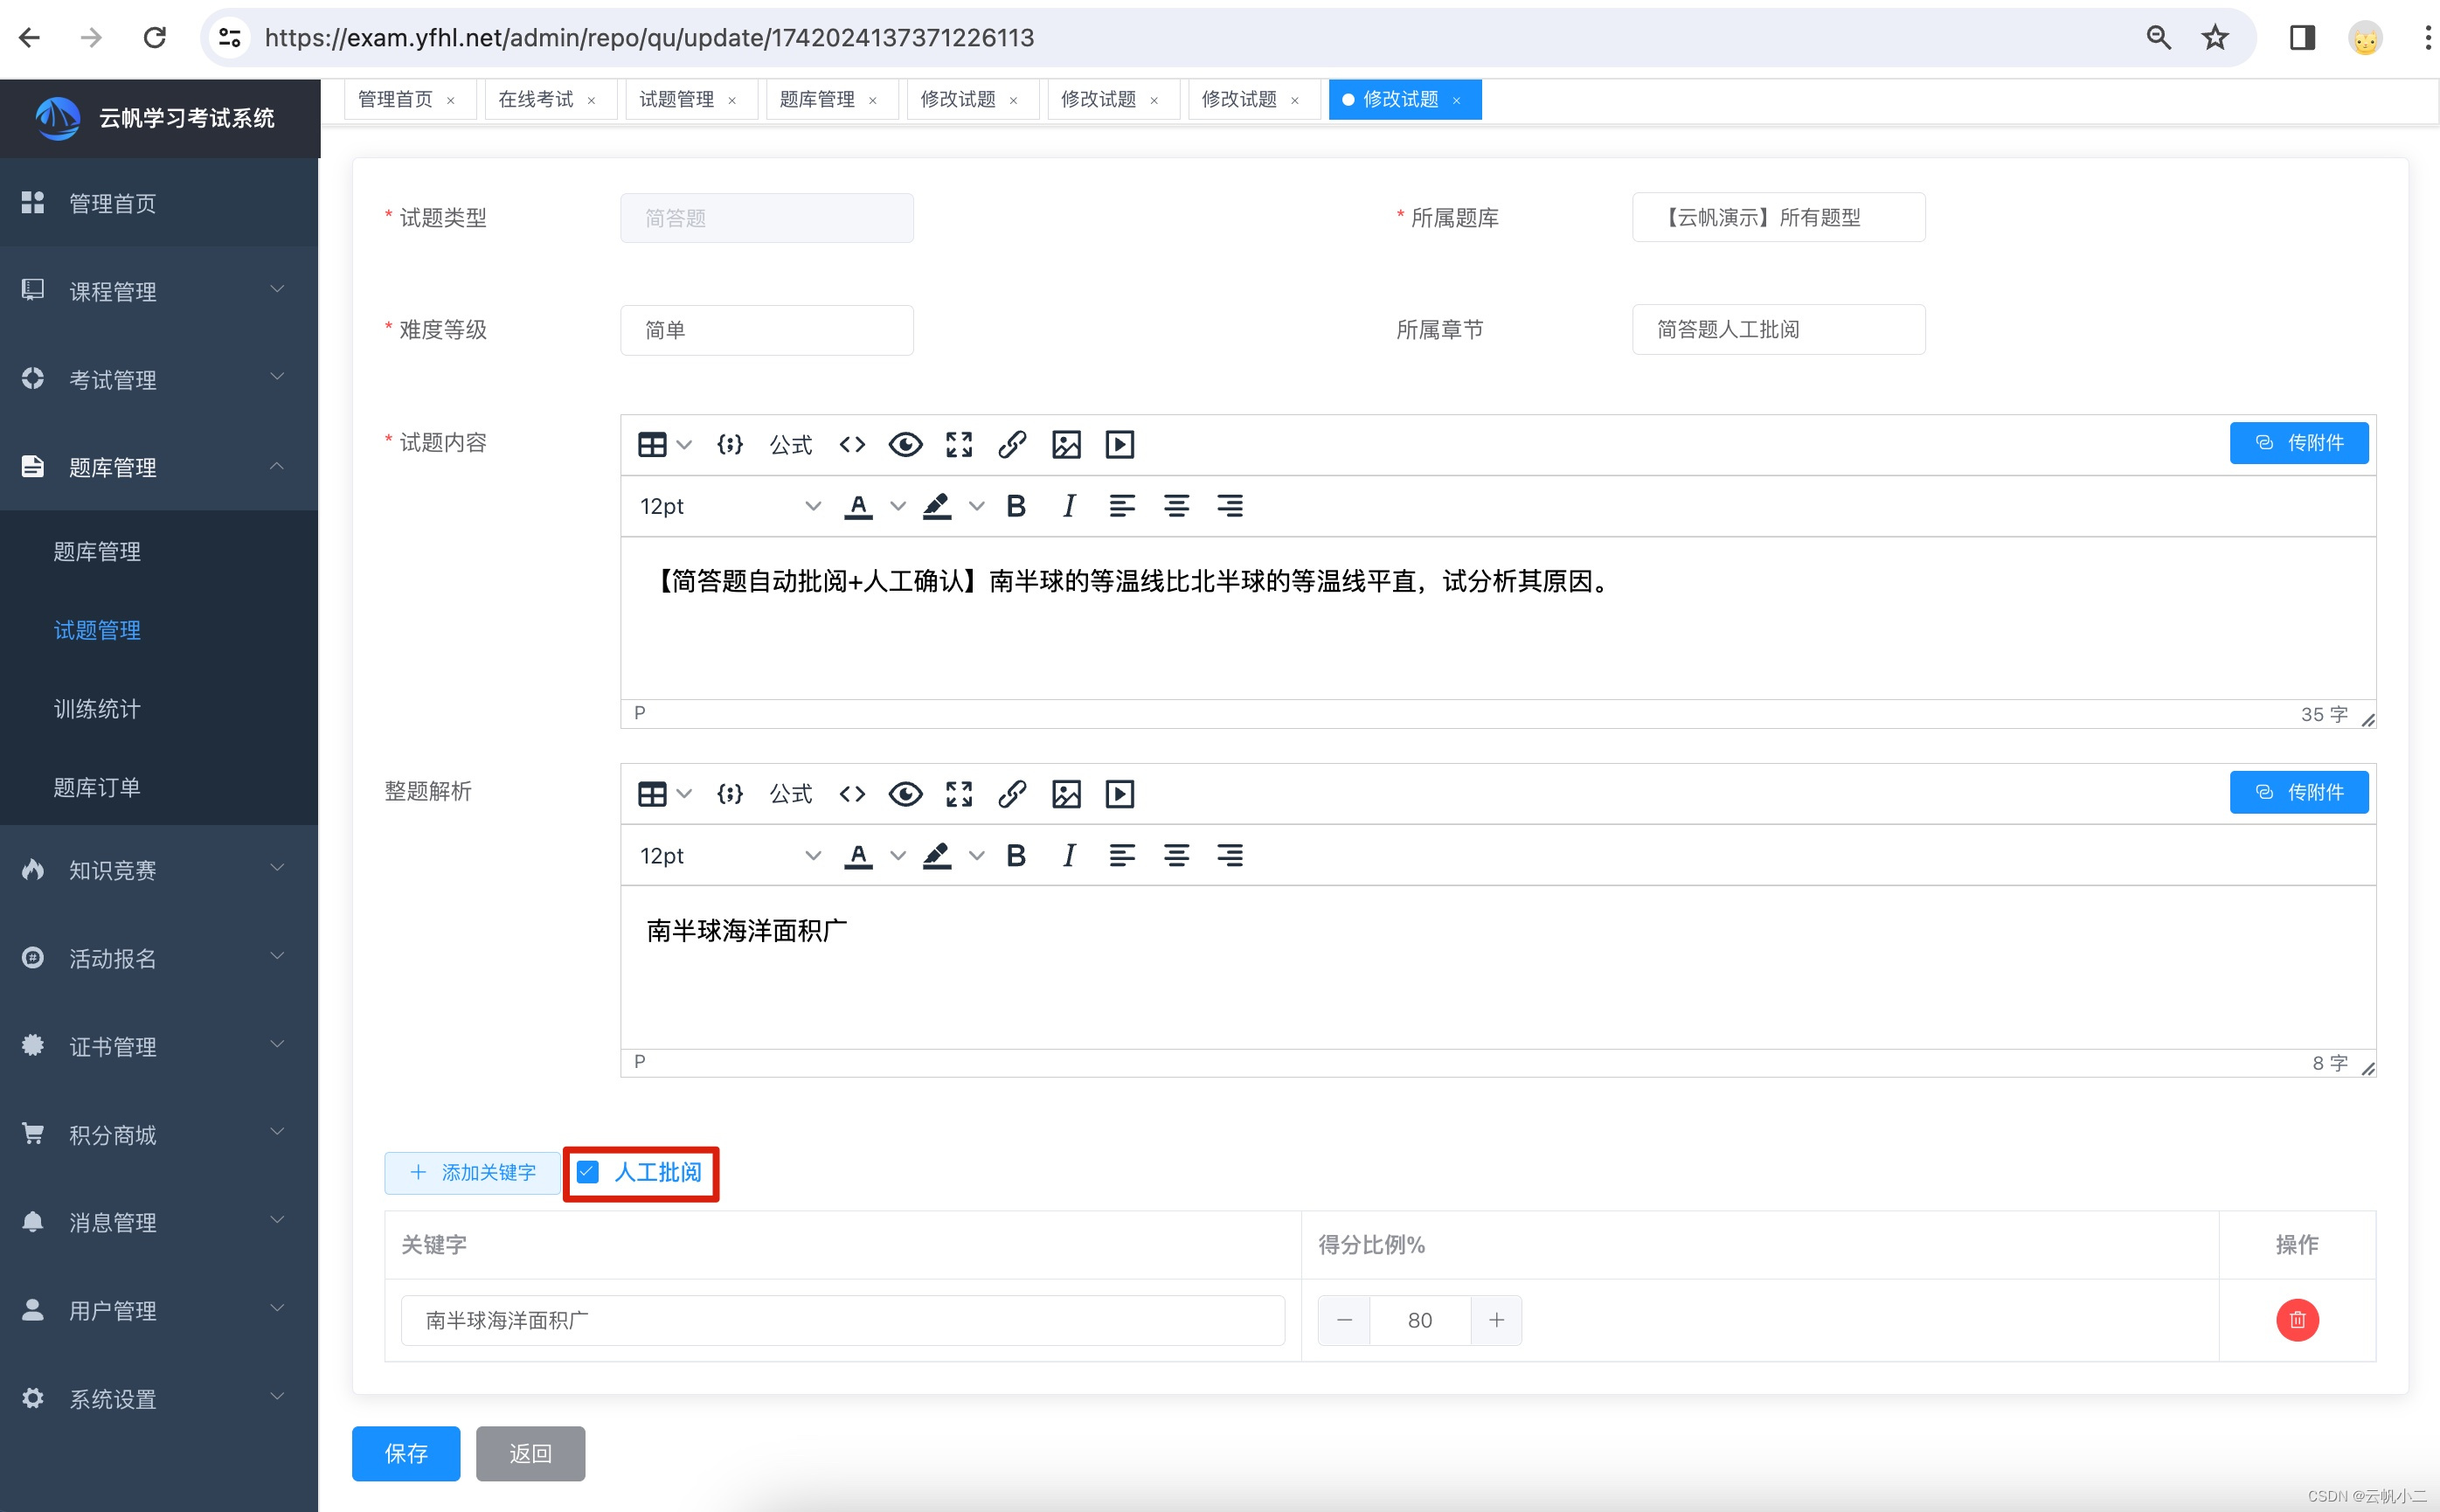Click the red delete keyword trash icon
The width and height of the screenshot is (2440, 1512).
(2297, 1320)
